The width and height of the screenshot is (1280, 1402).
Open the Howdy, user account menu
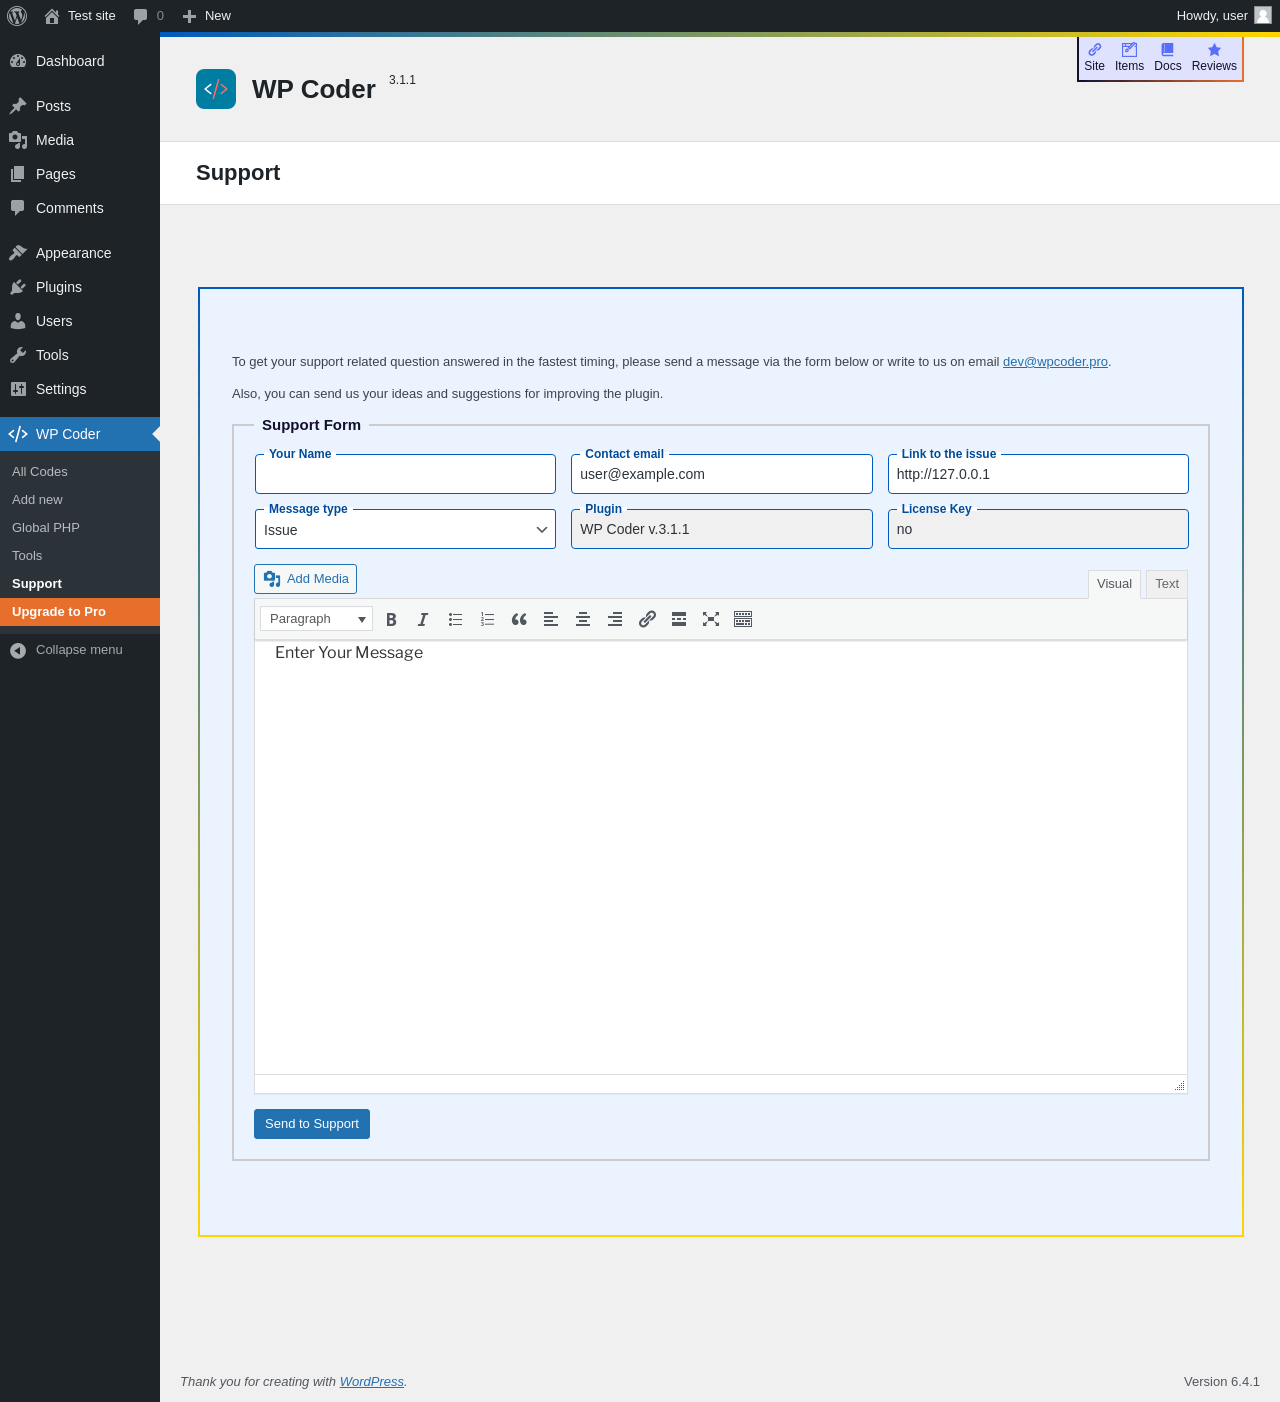(x=1224, y=16)
